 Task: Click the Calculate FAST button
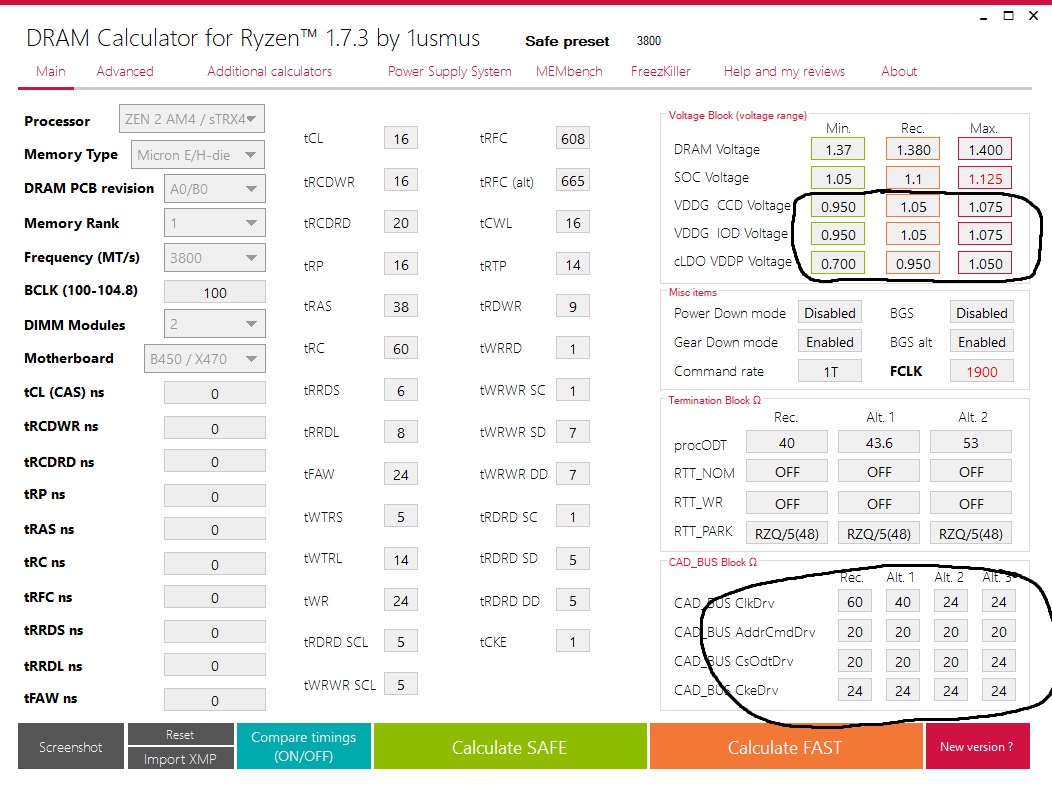[x=786, y=746]
